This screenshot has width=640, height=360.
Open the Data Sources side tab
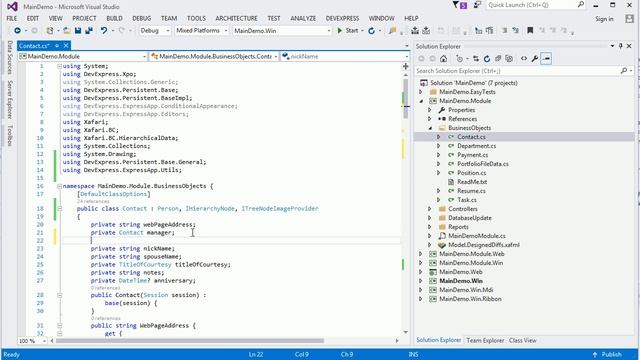click(x=10, y=58)
